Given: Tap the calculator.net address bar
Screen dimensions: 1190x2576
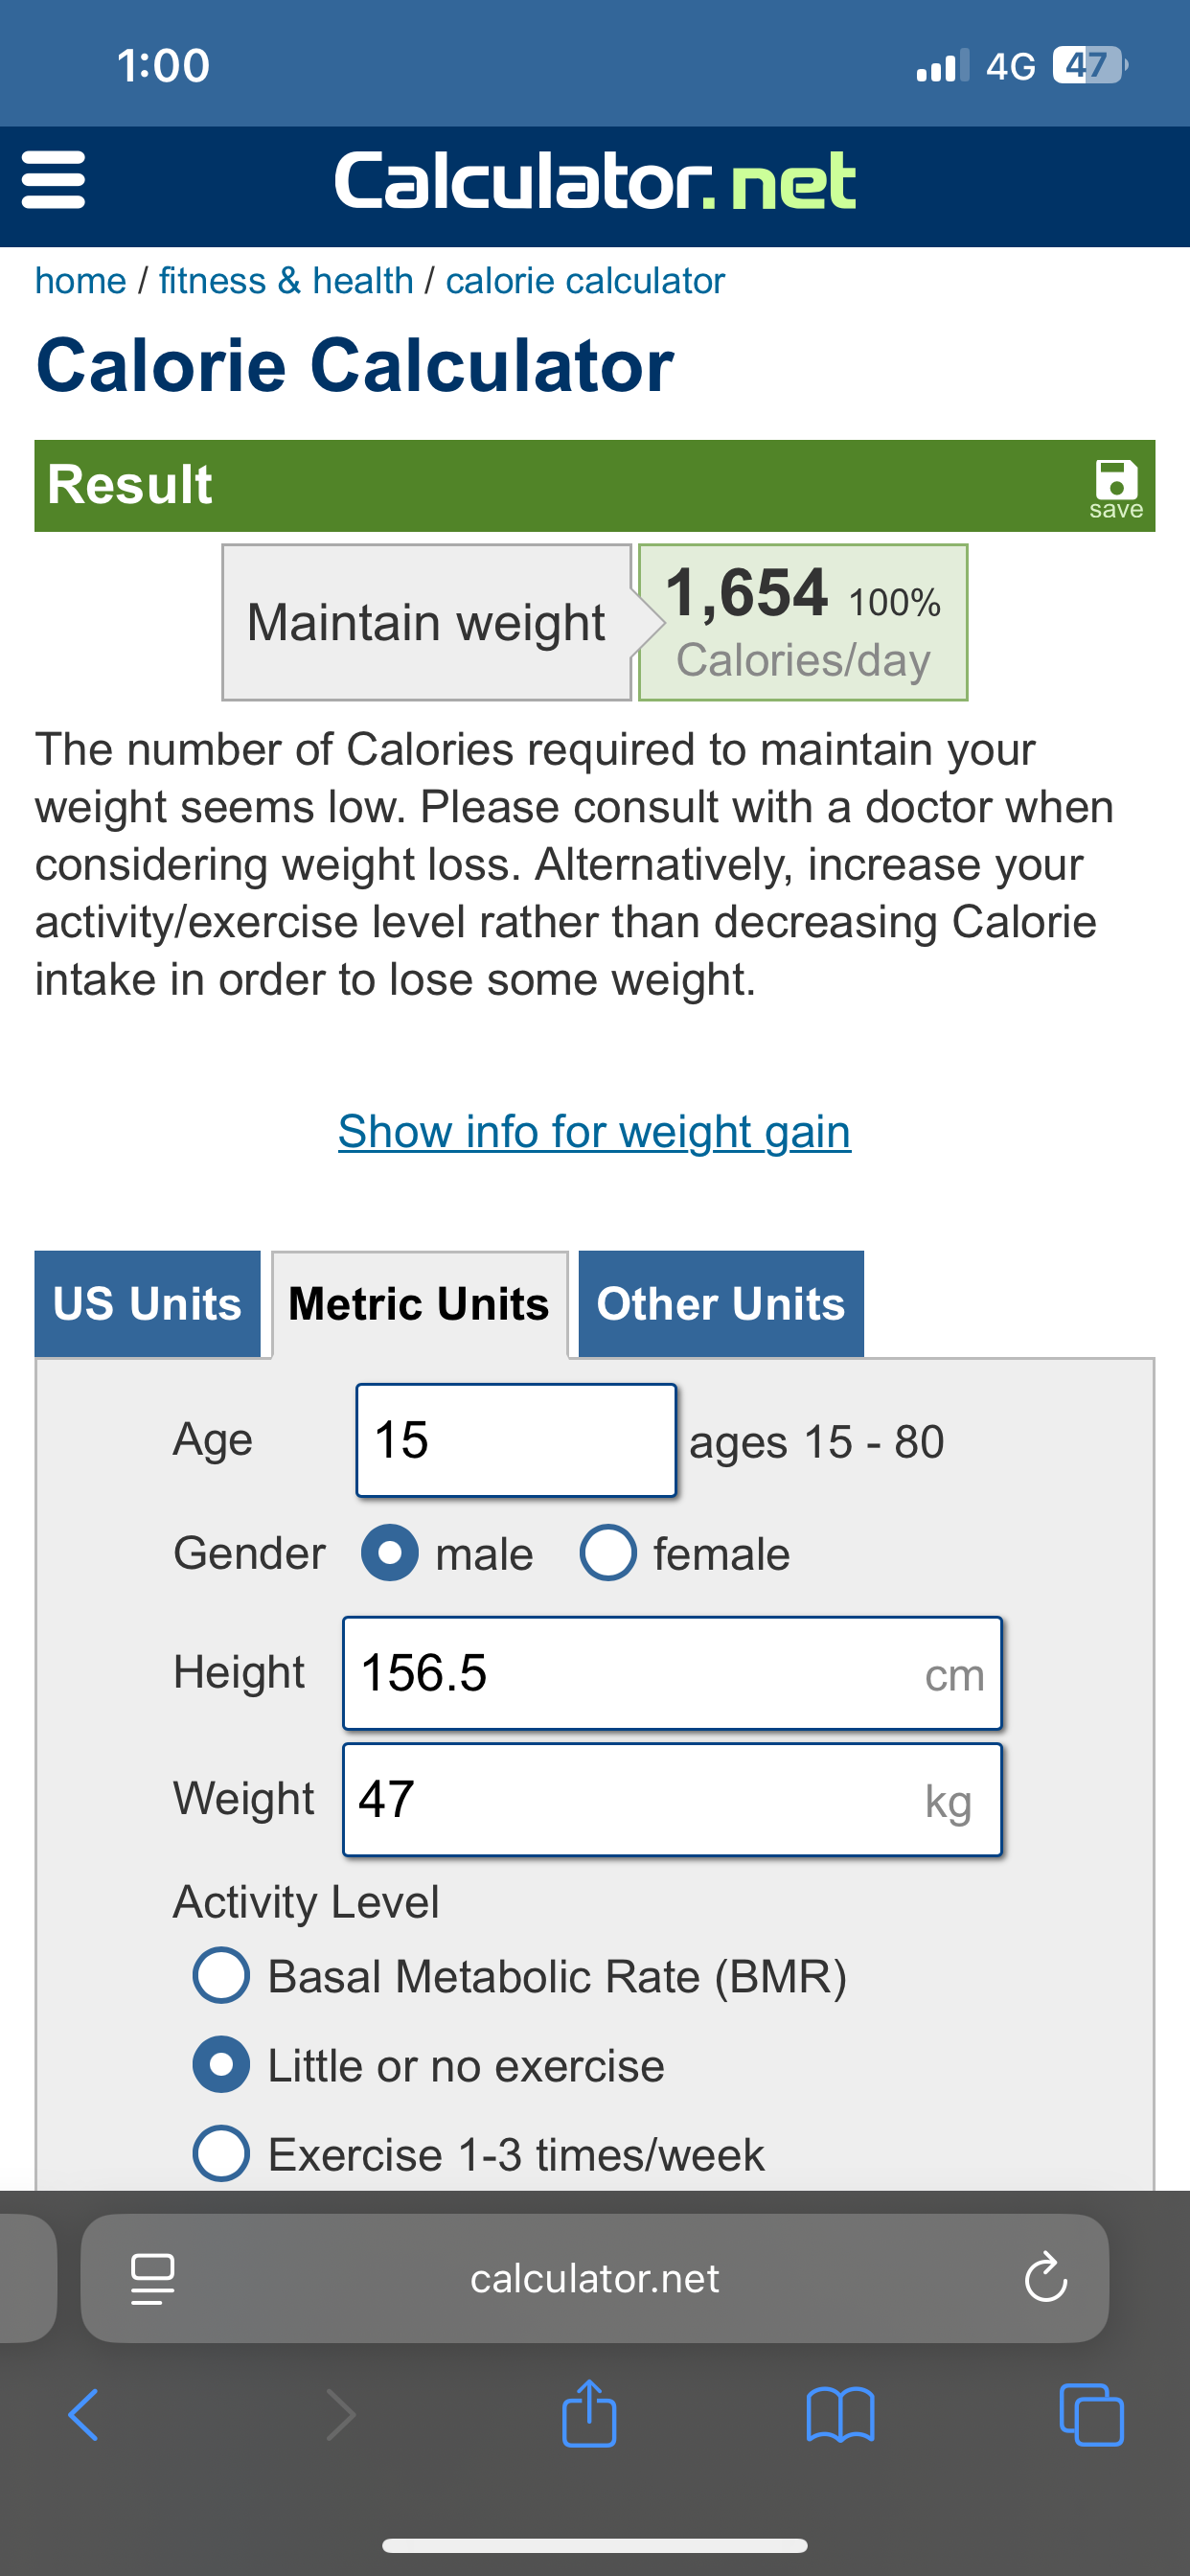Looking at the screenshot, I should [x=595, y=2278].
